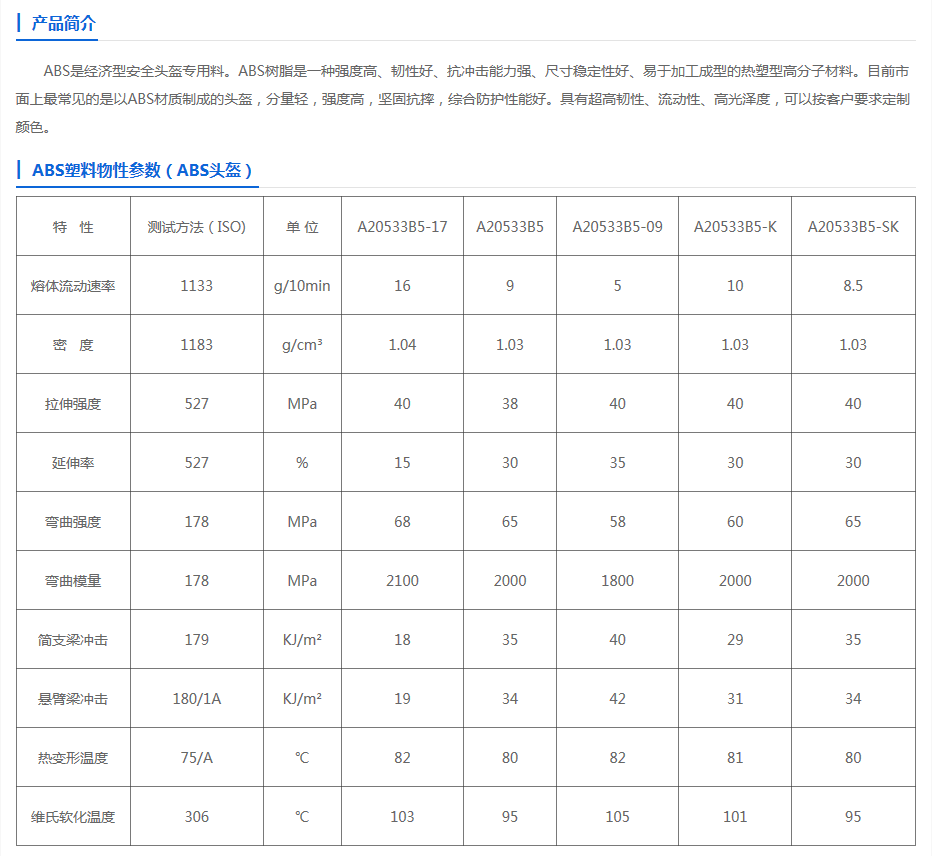Click the test method value 75/A

(197, 758)
